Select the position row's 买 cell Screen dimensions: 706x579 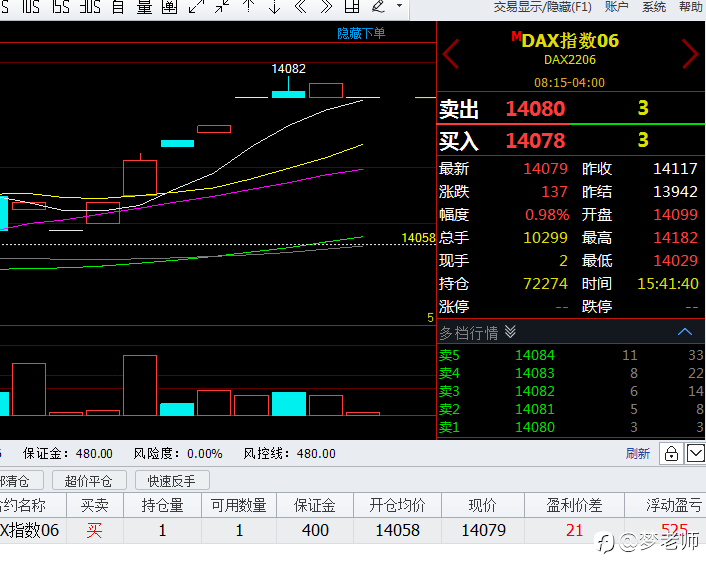pos(95,530)
